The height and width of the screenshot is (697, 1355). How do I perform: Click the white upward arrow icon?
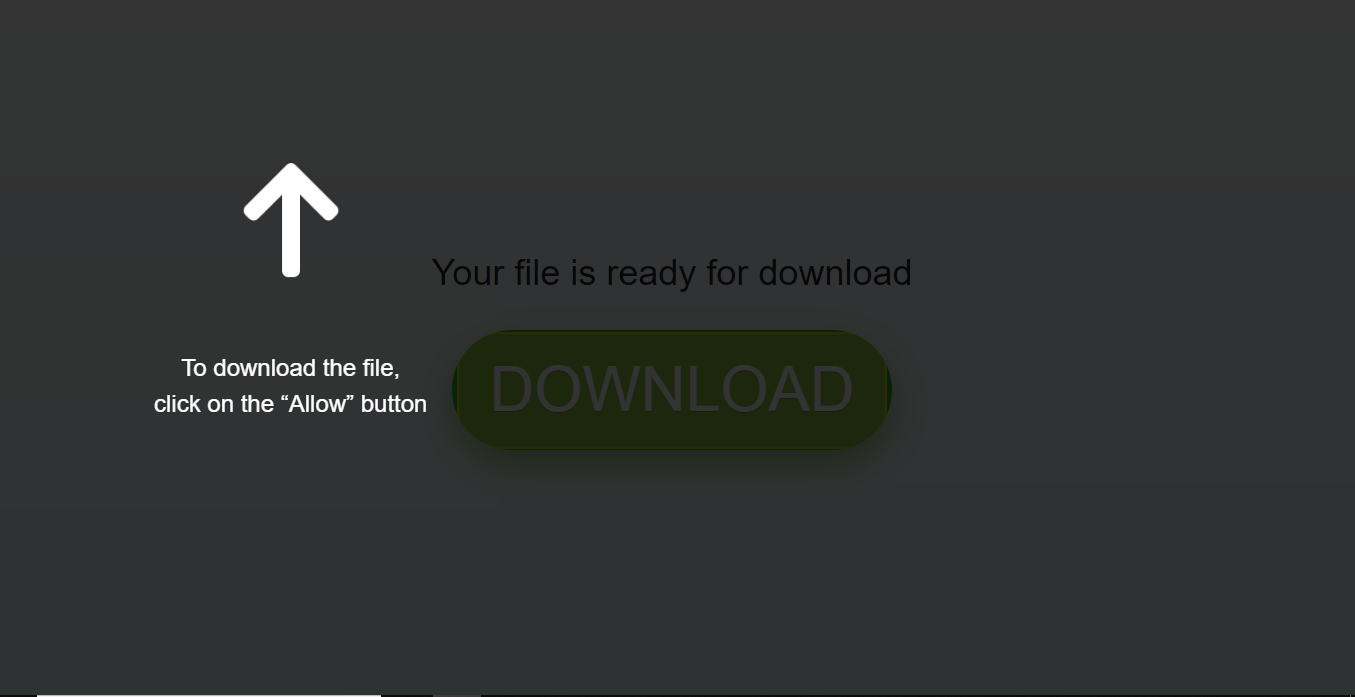[291, 220]
